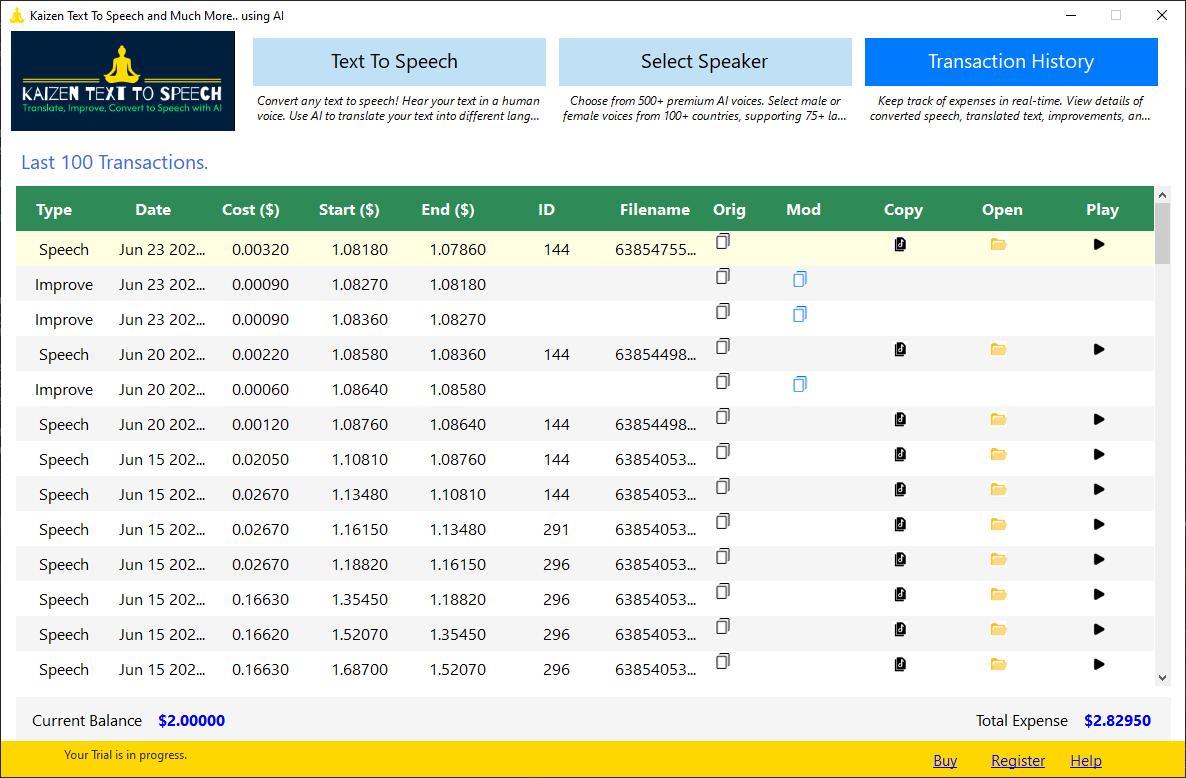The width and height of the screenshot is (1186, 778).
Task: Copy original text of Improve row costing 0.00060
Action: point(723,381)
